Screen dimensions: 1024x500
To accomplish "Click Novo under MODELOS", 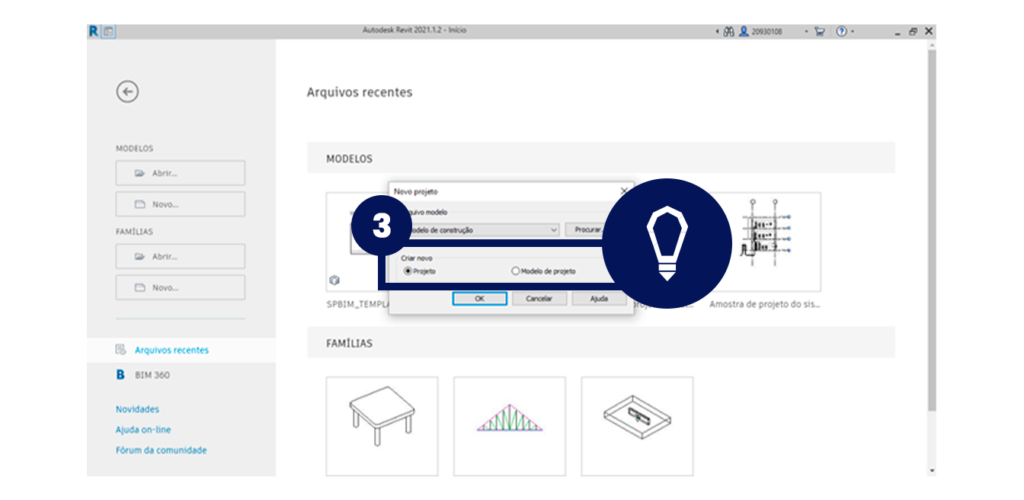I will click(x=180, y=204).
